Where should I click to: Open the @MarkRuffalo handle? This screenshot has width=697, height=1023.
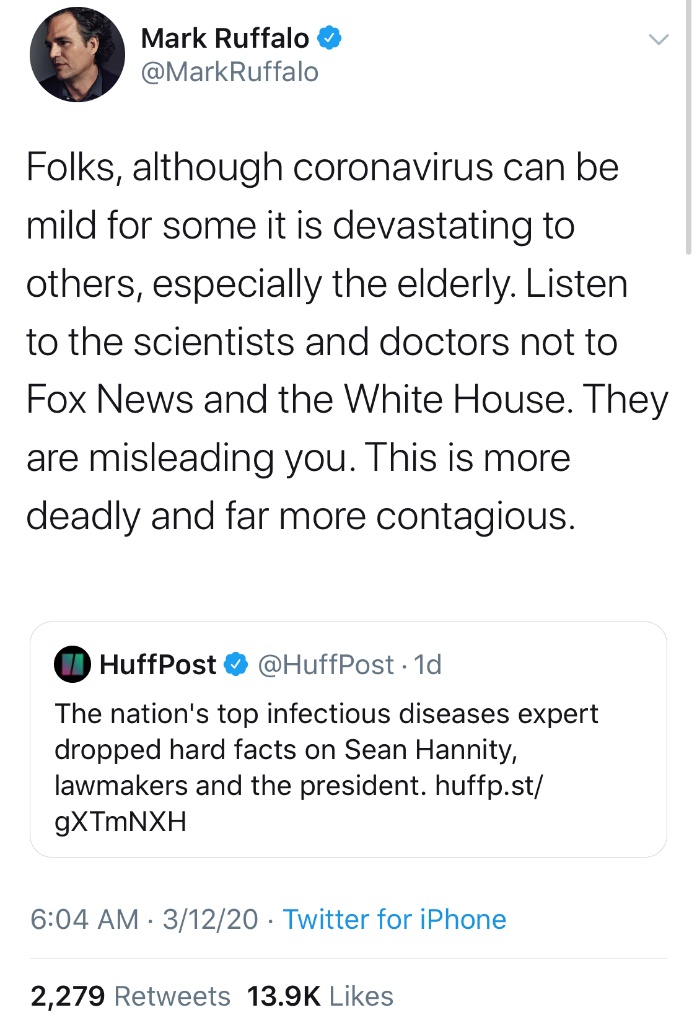click(230, 73)
